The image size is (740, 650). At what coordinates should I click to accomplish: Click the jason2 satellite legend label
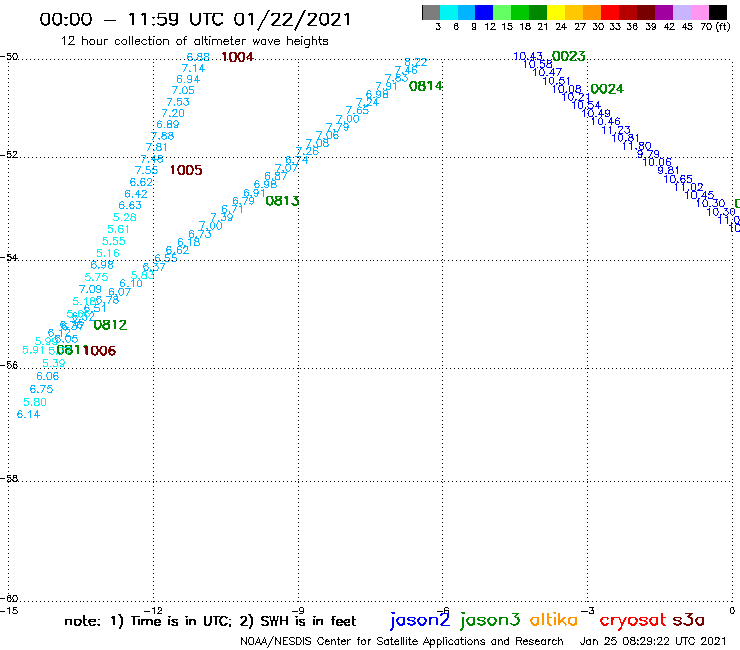[420, 620]
